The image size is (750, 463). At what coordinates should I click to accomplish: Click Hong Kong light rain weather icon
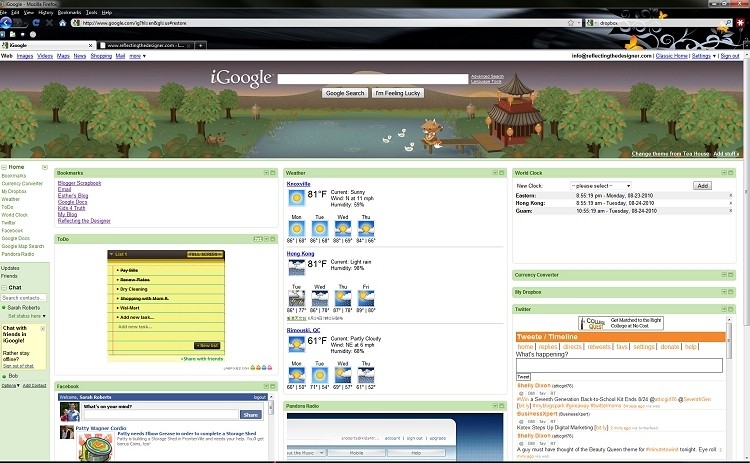click(x=296, y=267)
